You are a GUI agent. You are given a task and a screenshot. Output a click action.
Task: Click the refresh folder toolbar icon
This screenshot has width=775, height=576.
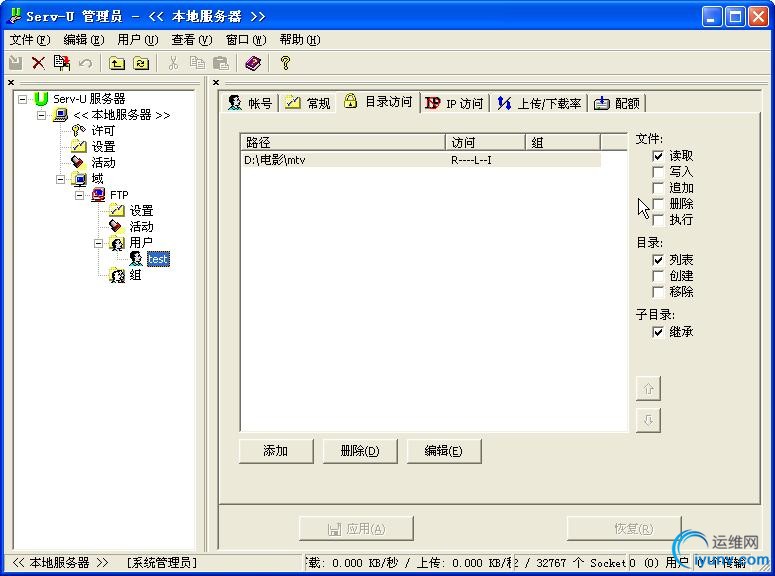pos(141,63)
